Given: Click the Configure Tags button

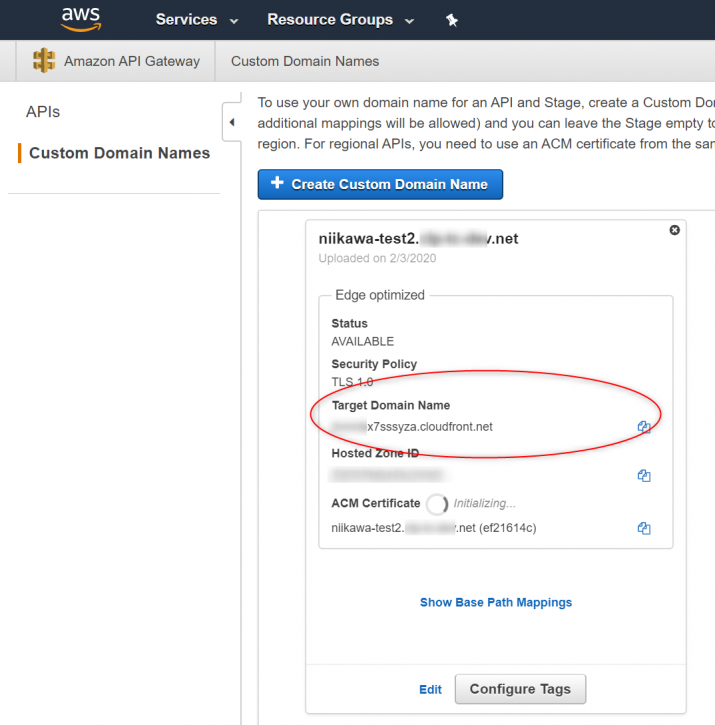Looking at the screenshot, I should tap(520, 689).
